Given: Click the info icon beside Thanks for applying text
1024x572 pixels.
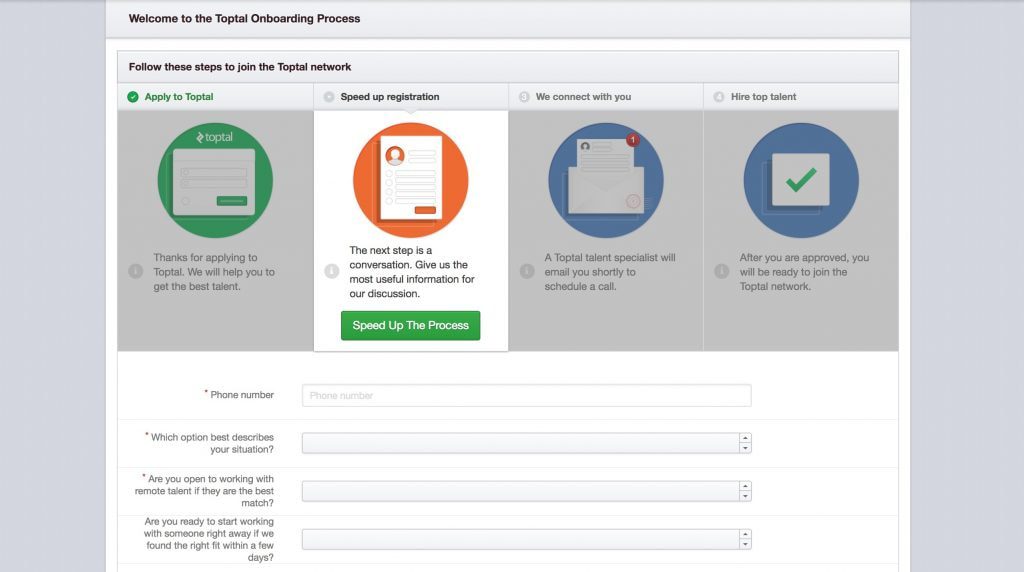Looking at the screenshot, I should [136, 271].
